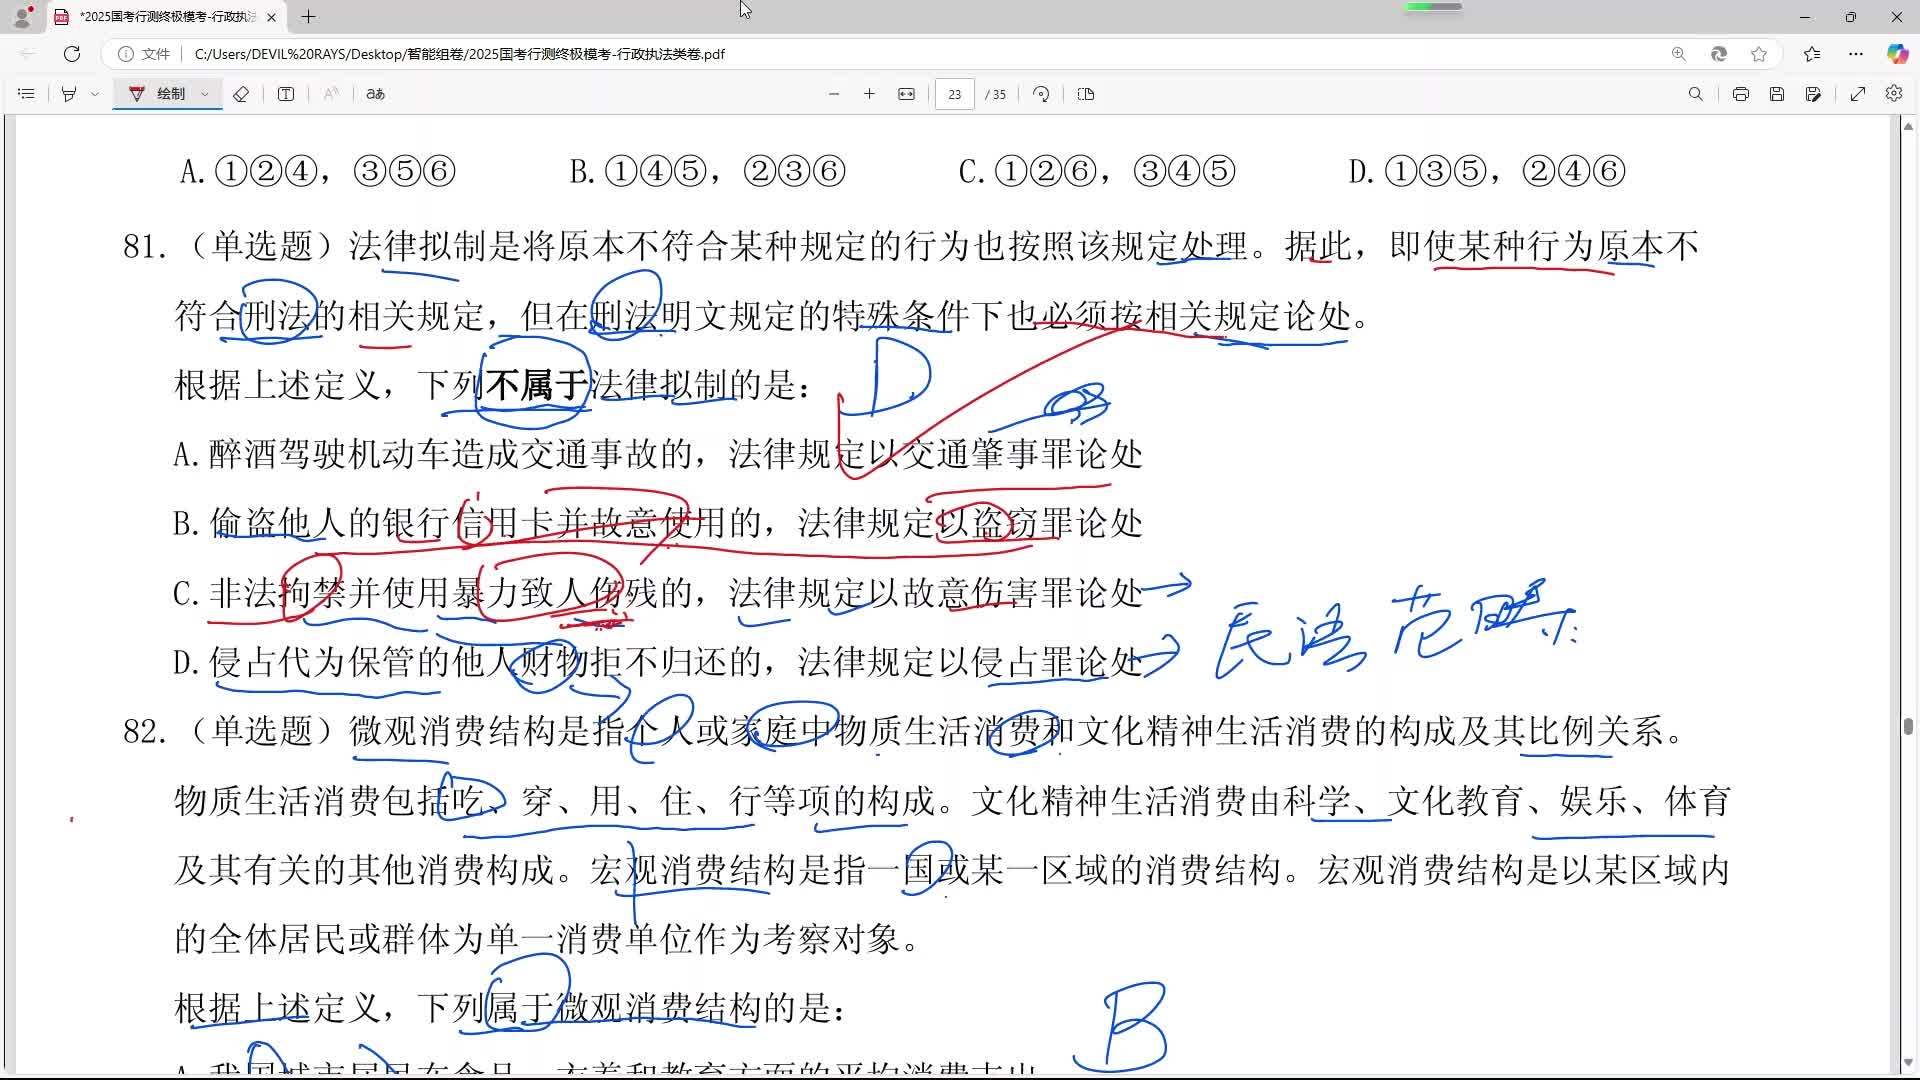Open a new browser tab
The width and height of the screenshot is (1920, 1080).
tap(308, 17)
